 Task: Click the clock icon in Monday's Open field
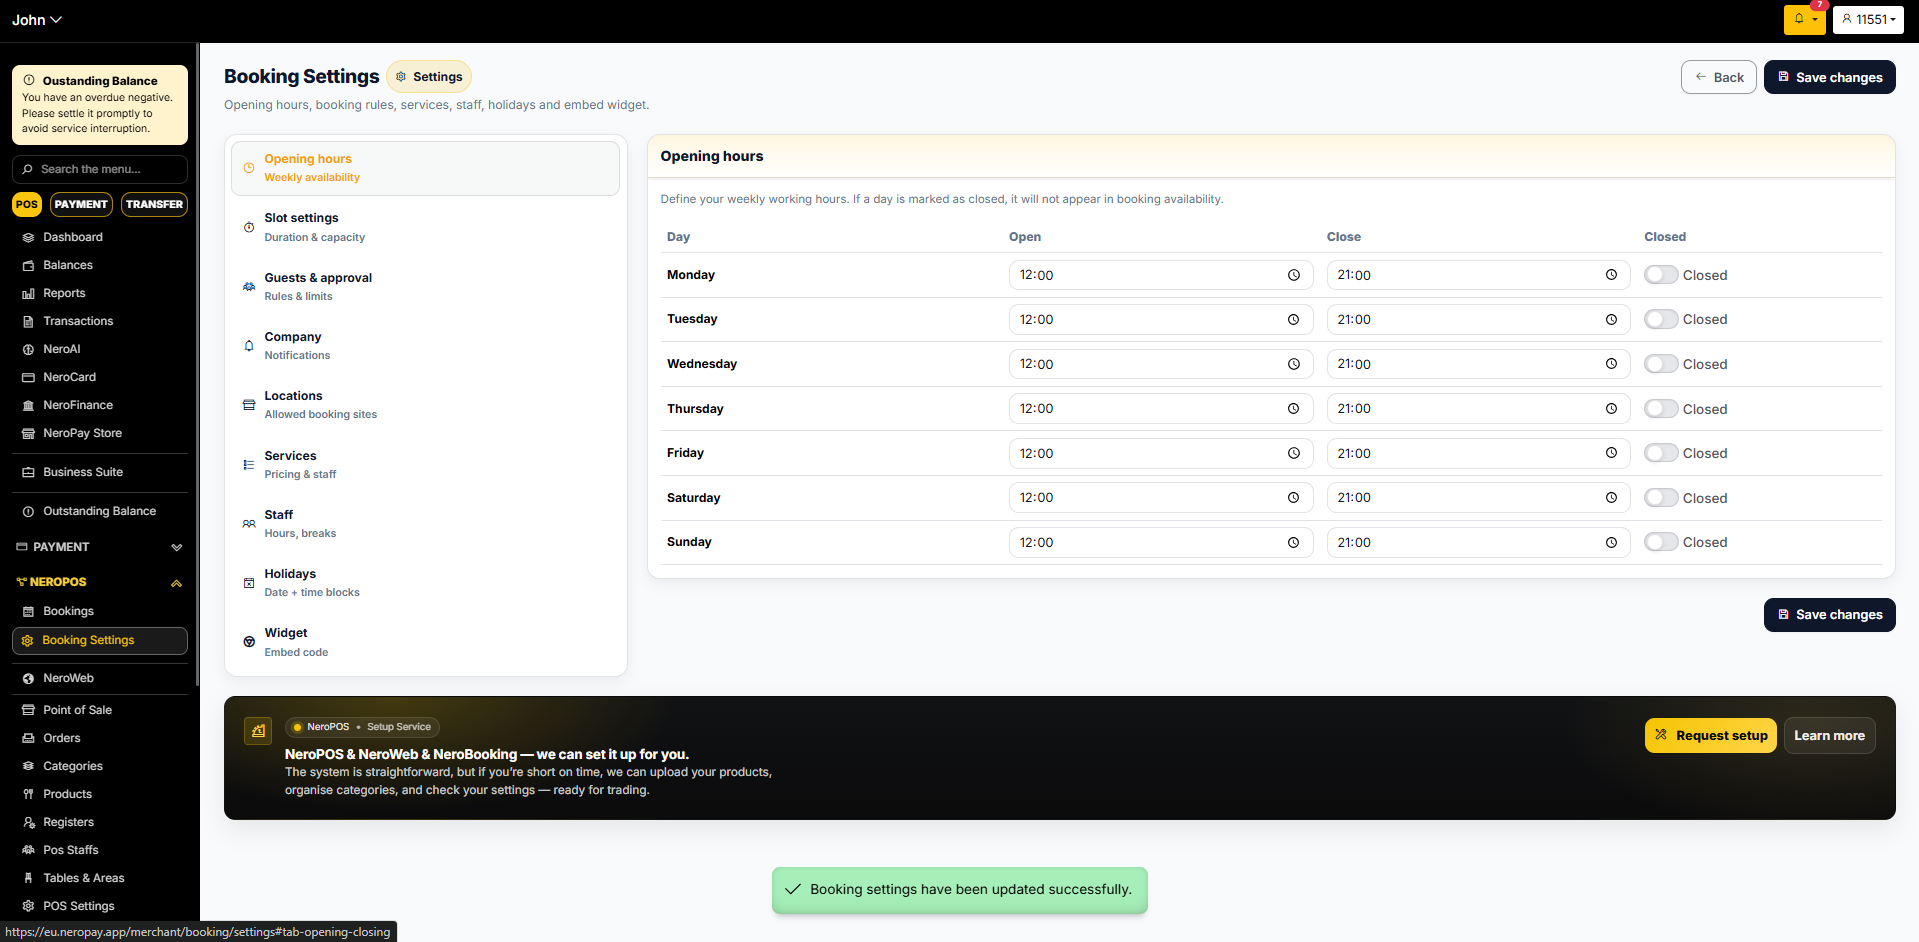coord(1293,275)
